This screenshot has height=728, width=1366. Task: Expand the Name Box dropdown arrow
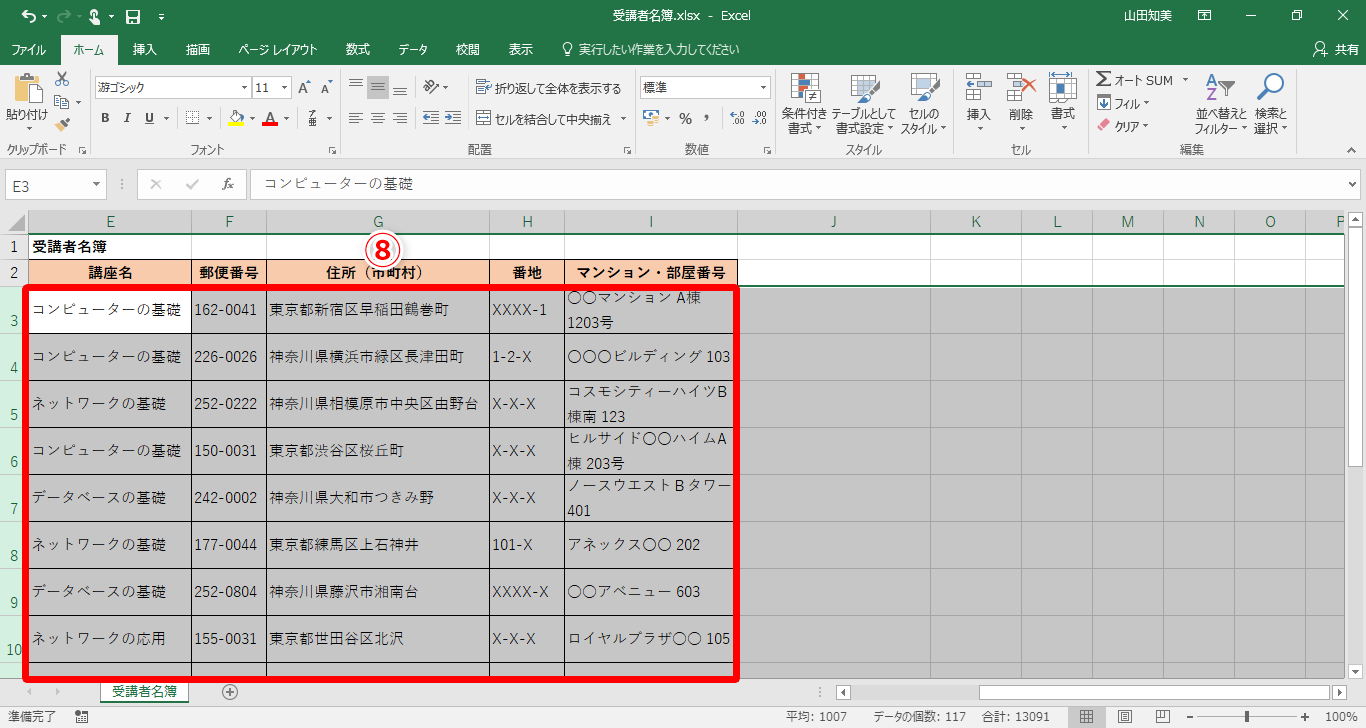click(98, 184)
